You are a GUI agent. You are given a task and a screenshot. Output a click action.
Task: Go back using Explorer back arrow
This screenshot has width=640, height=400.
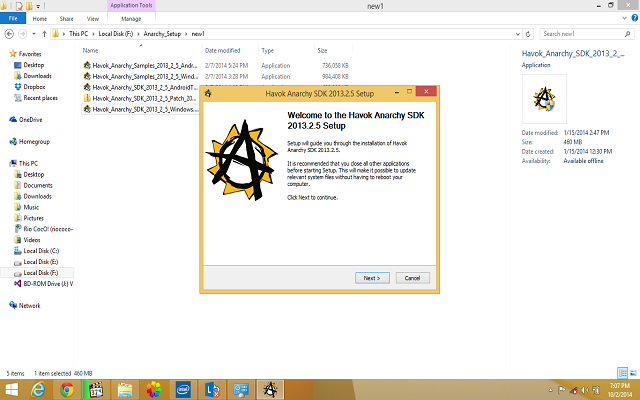(x=9, y=34)
